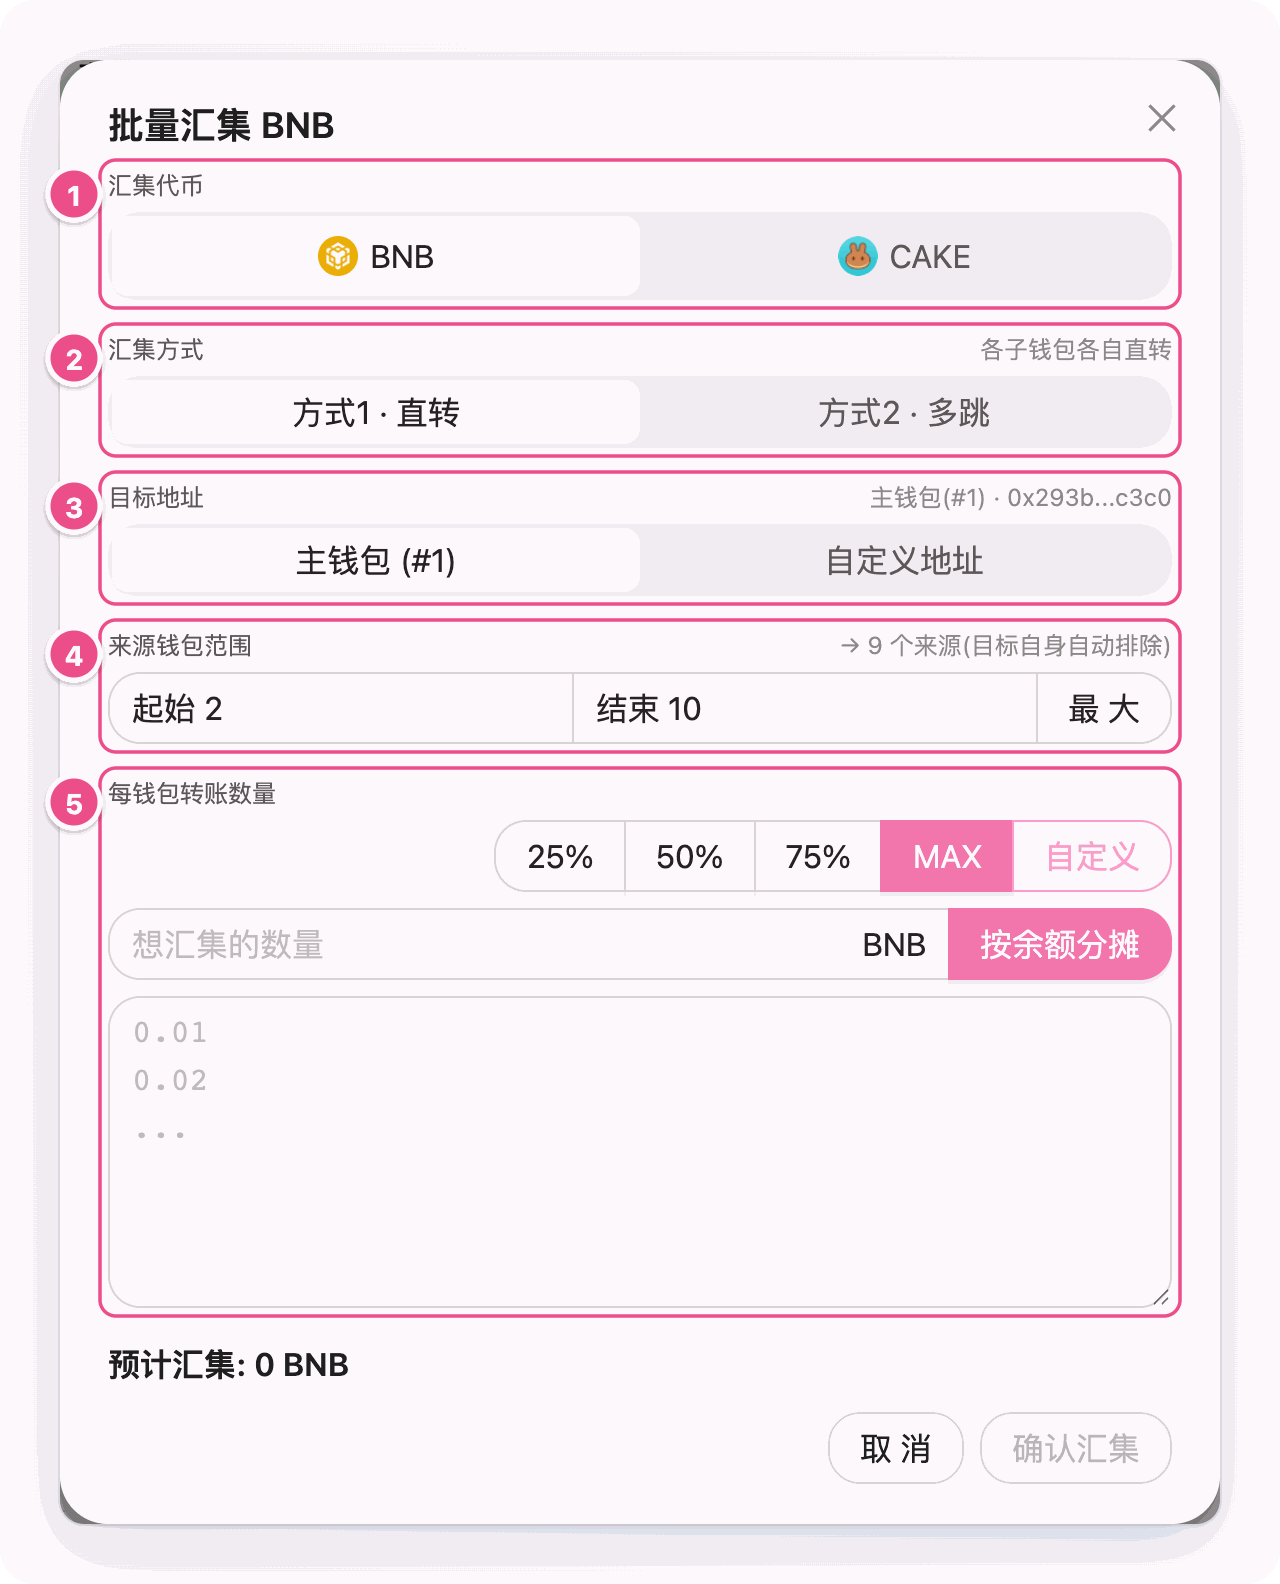Screen dimensions: 1280x1584
Task: Select the CAKE token option
Action: [904, 256]
